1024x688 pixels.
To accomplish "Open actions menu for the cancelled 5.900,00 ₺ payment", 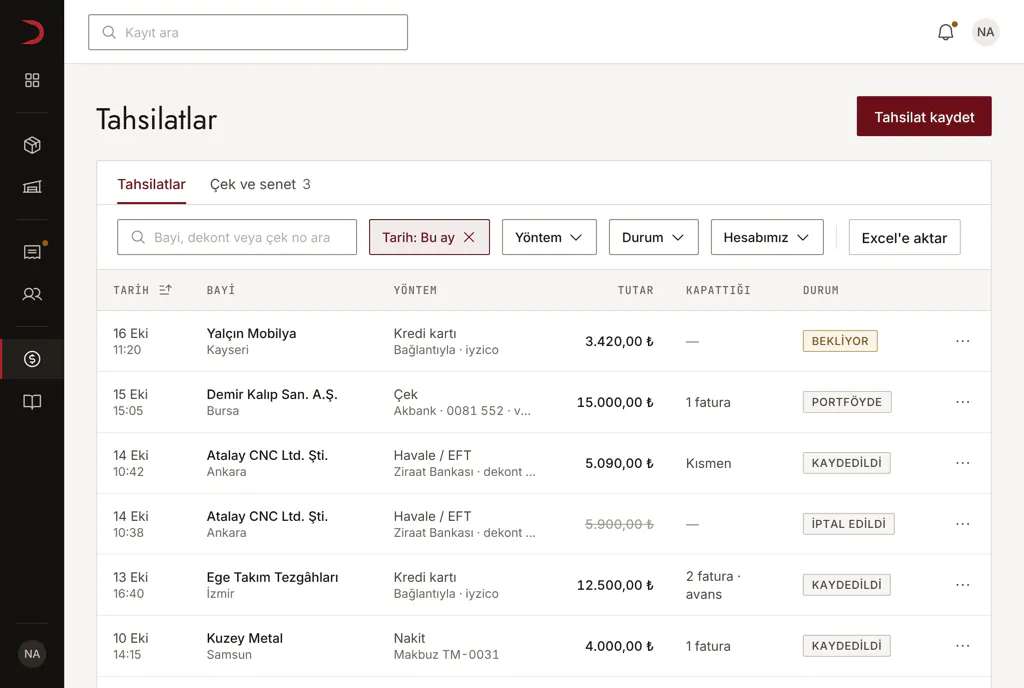I will 963,524.
